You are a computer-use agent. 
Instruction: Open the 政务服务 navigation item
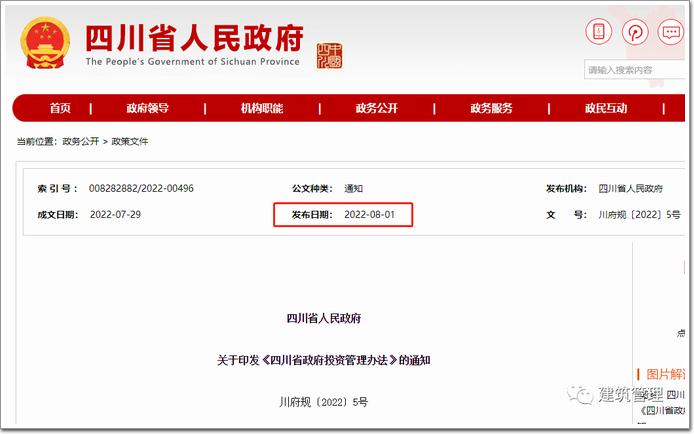[491, 108]
